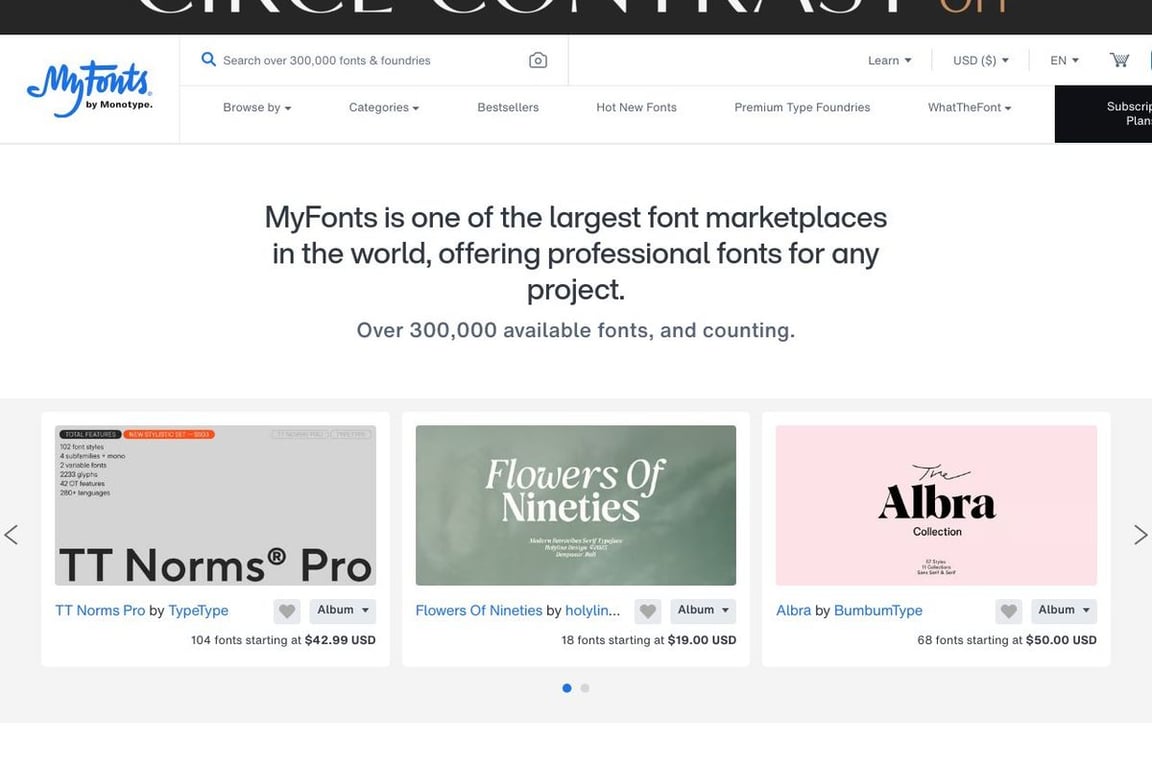Open Hot New Fonts page
Image resolution: width=1152 pixels, height=768 pixels.
pos(636,107)
